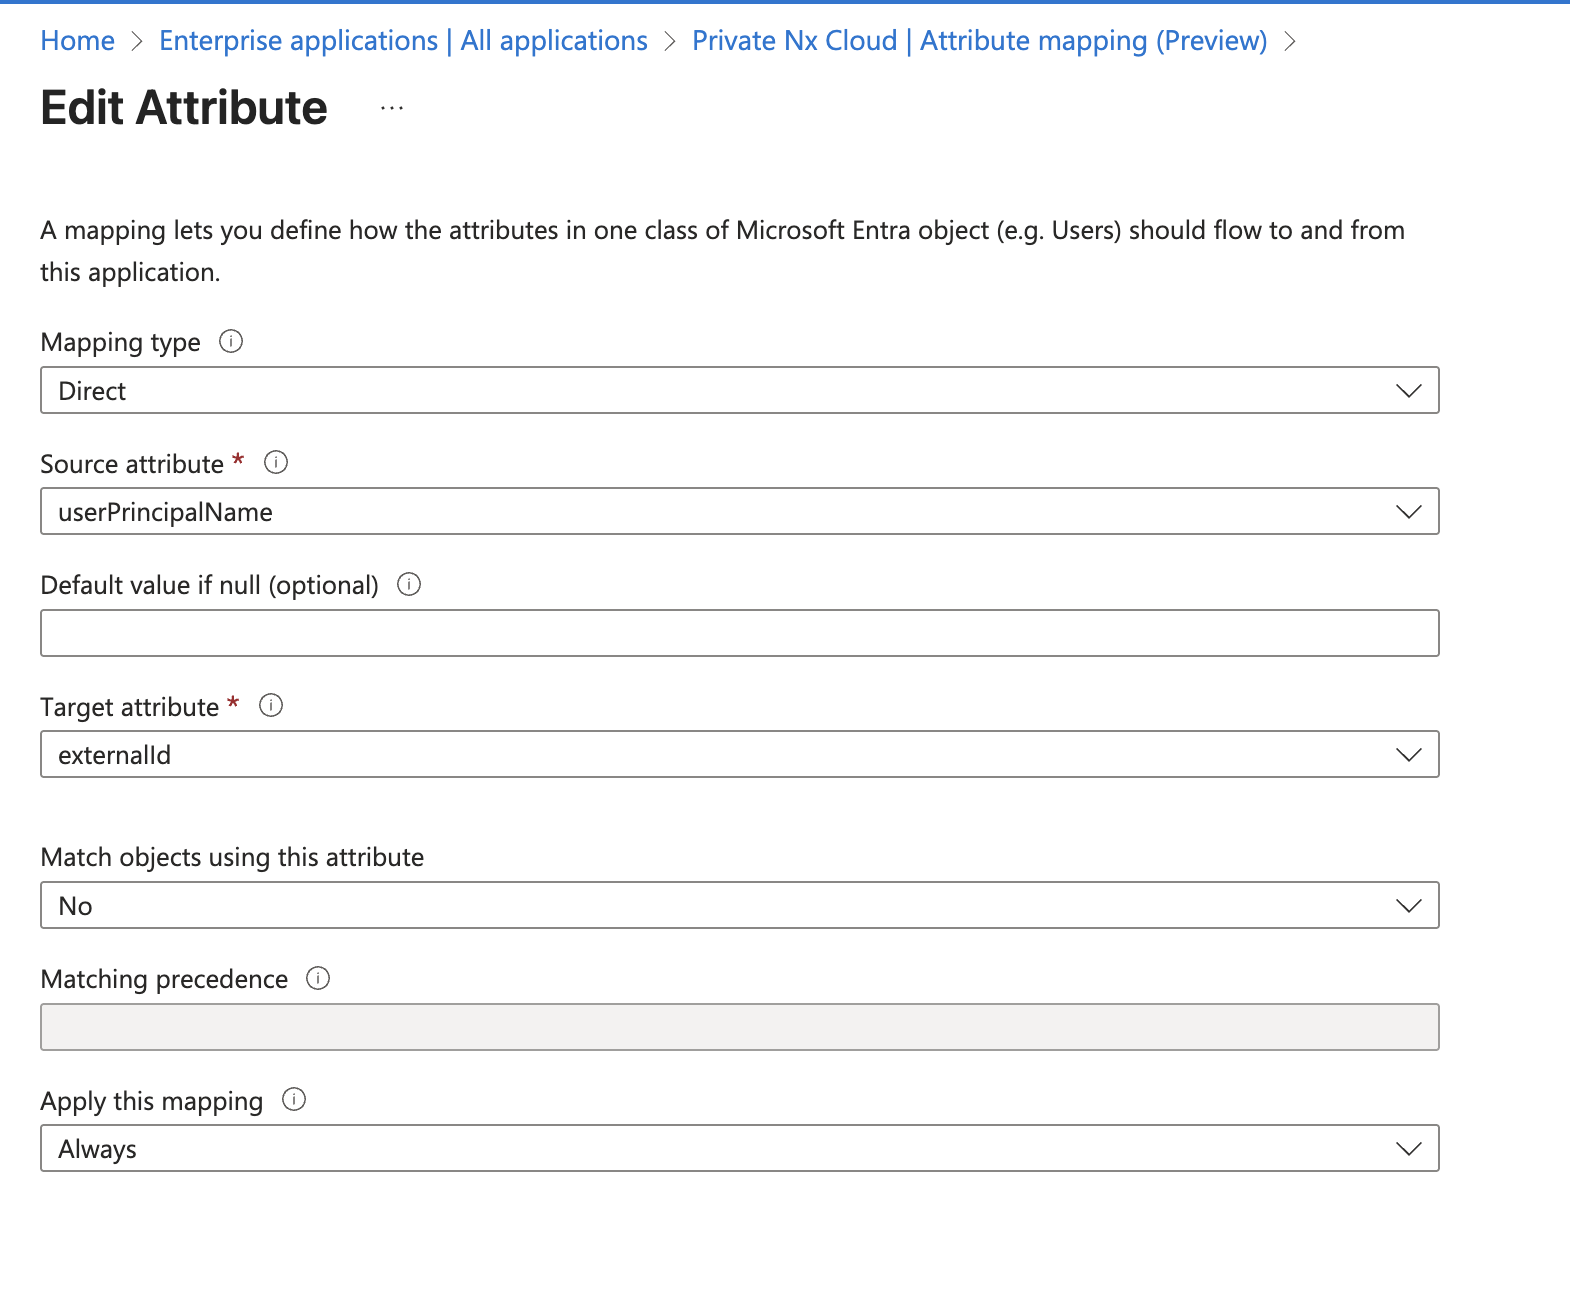Show info for Default value if null
1570x1314 pixels.
click(409, 585)
